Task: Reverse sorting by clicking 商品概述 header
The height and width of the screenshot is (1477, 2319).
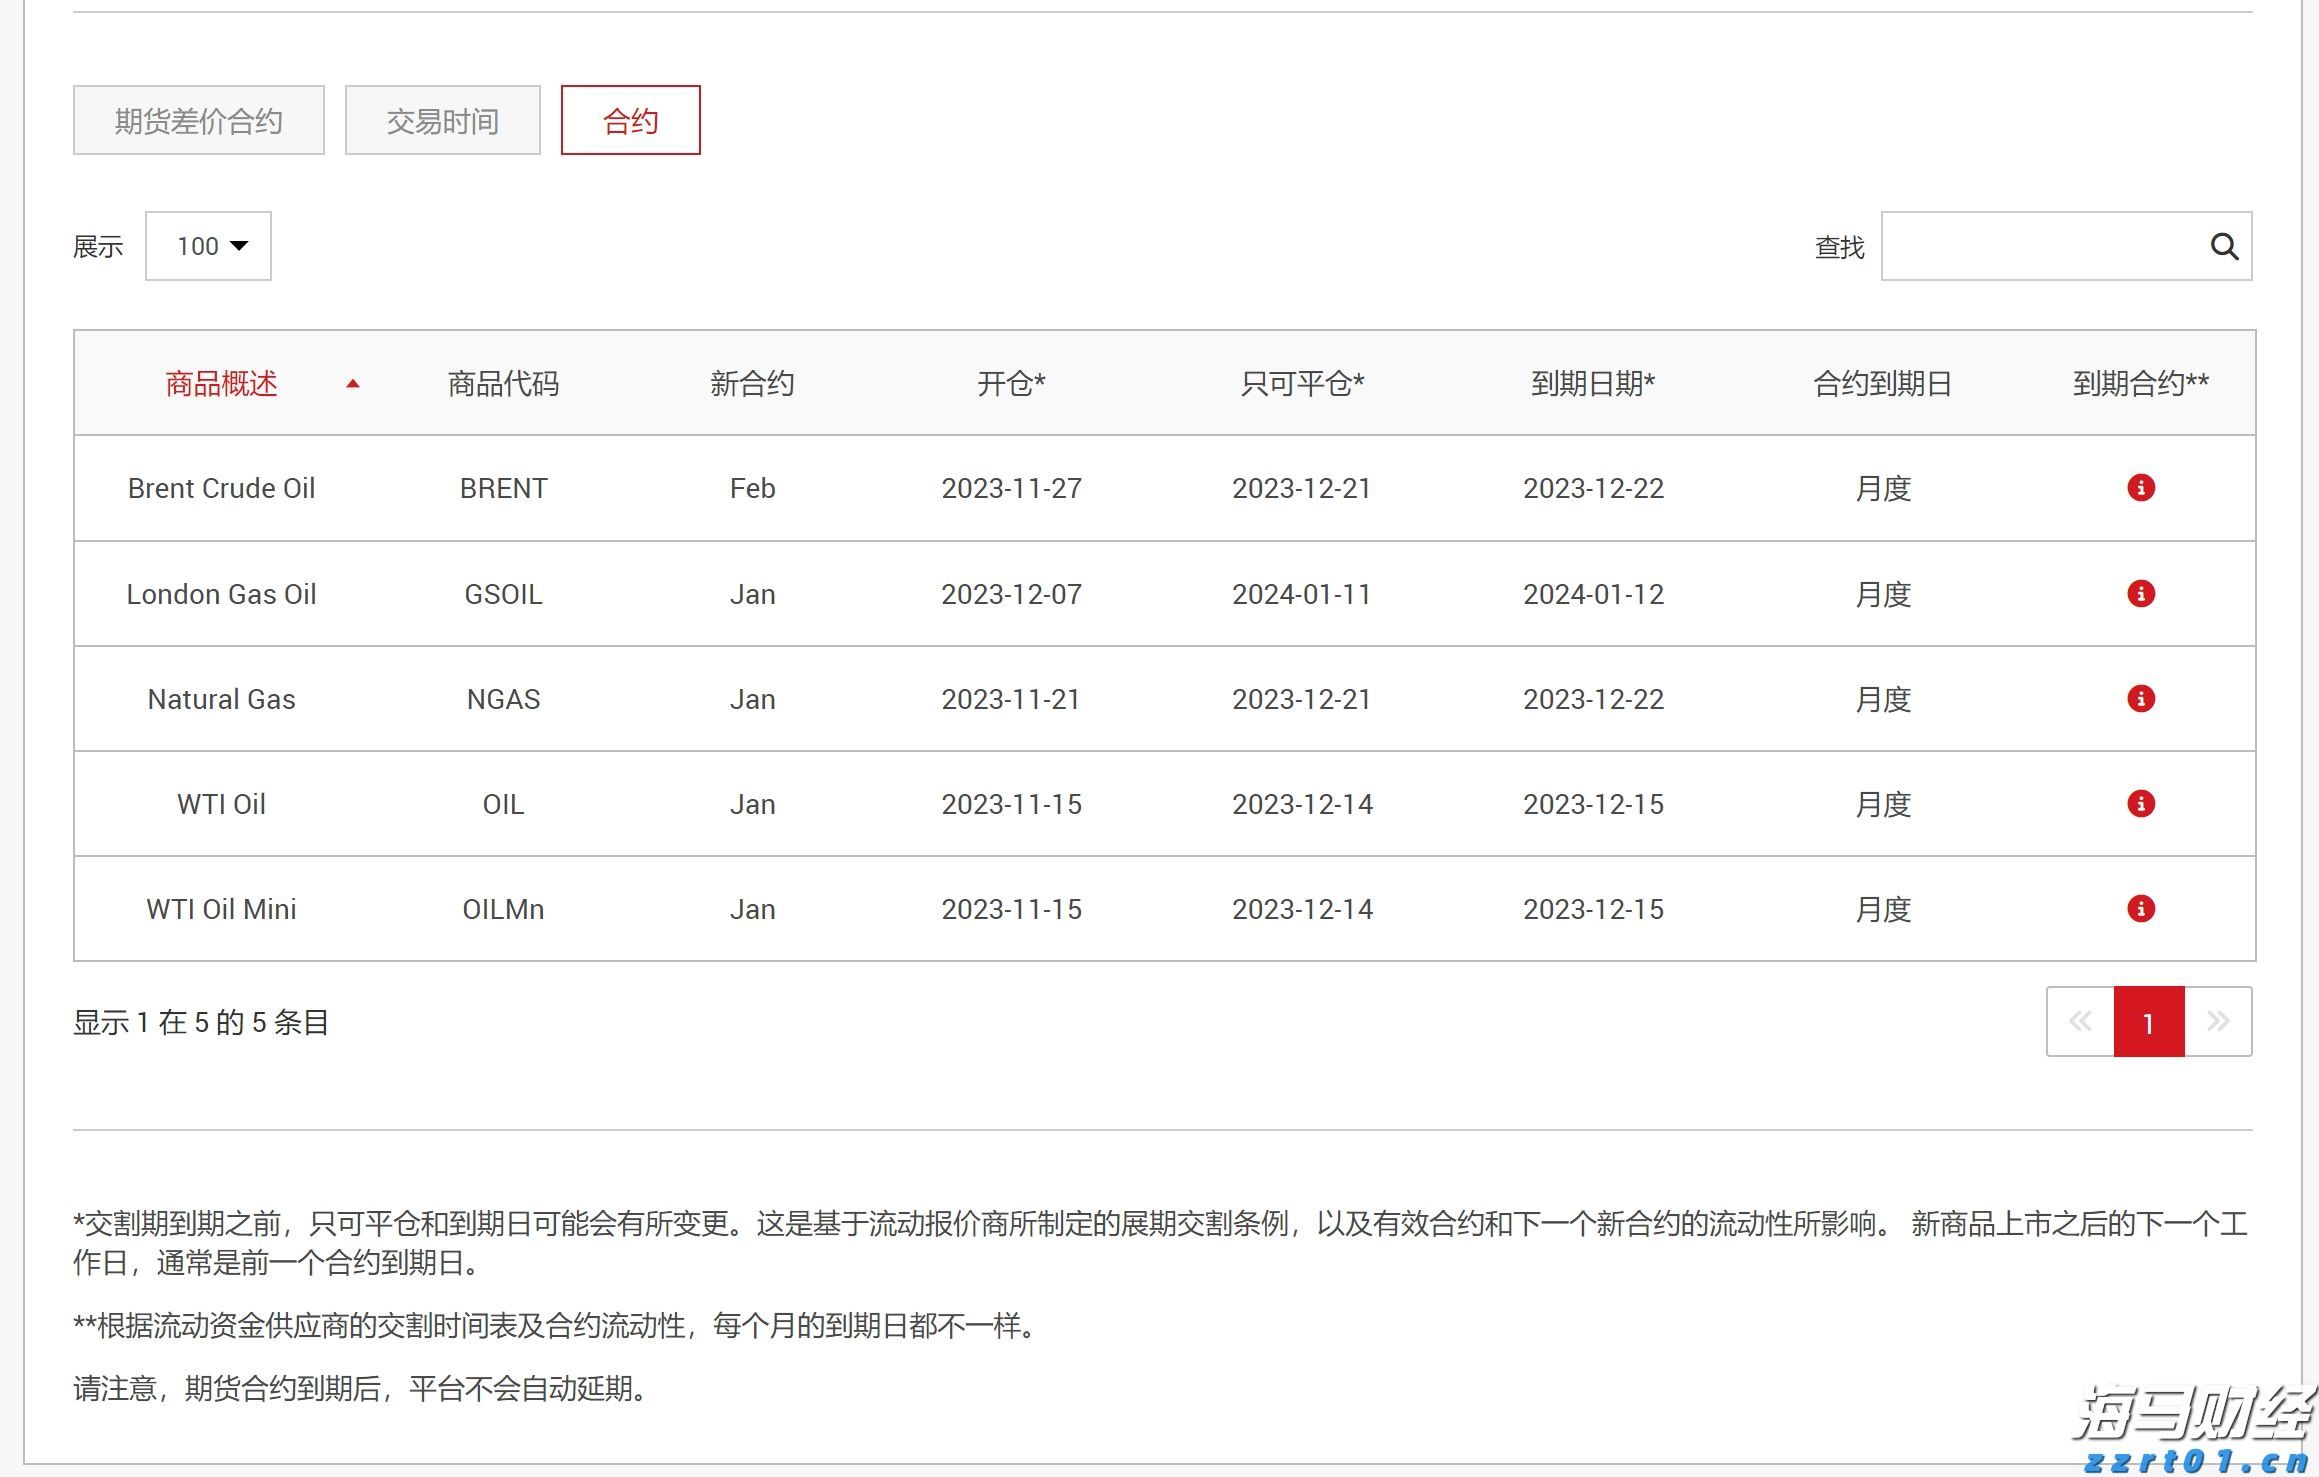Action: [x=221, y=384]
